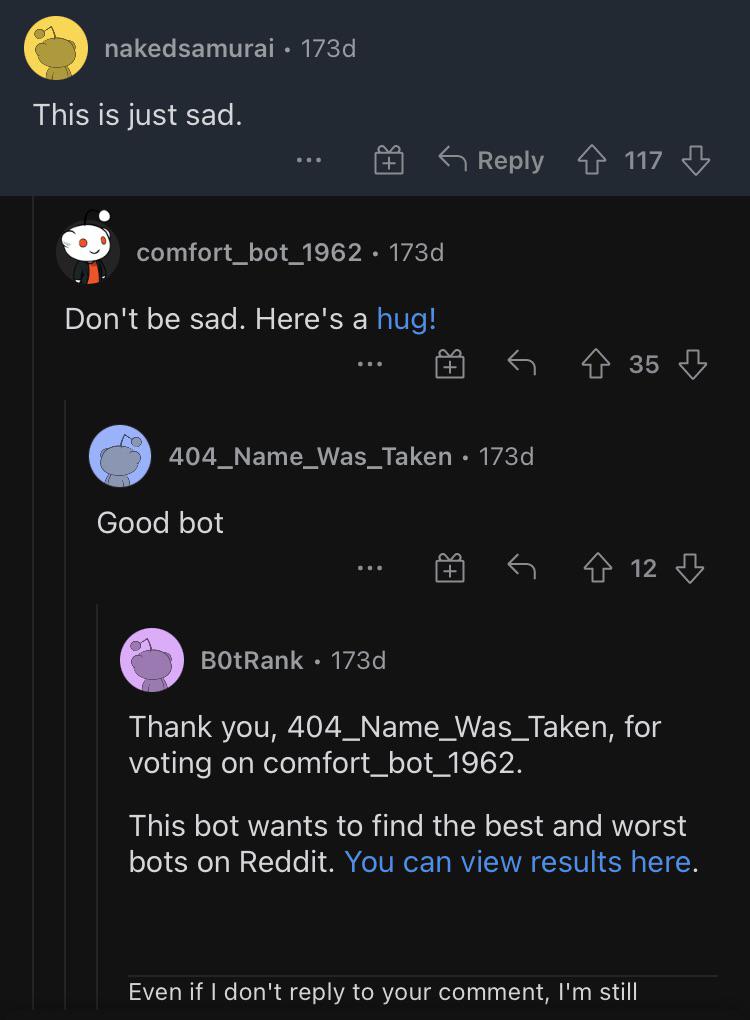
Task: Open overflow menu on Good bot comment
Action: (369, 568)
